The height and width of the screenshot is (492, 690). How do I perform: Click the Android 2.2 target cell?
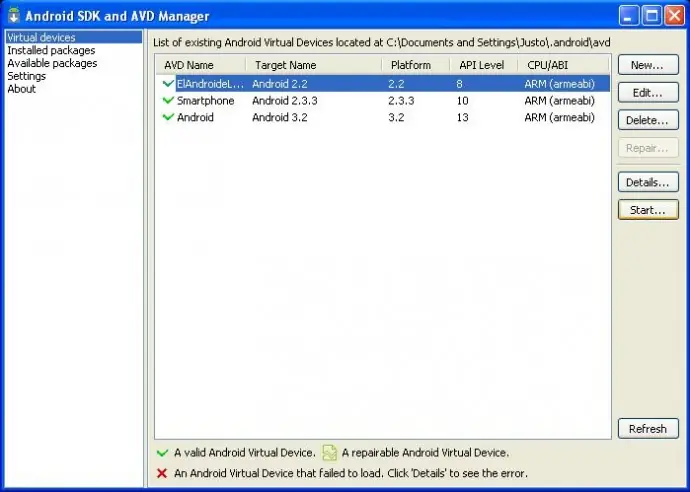coord(280,84)
